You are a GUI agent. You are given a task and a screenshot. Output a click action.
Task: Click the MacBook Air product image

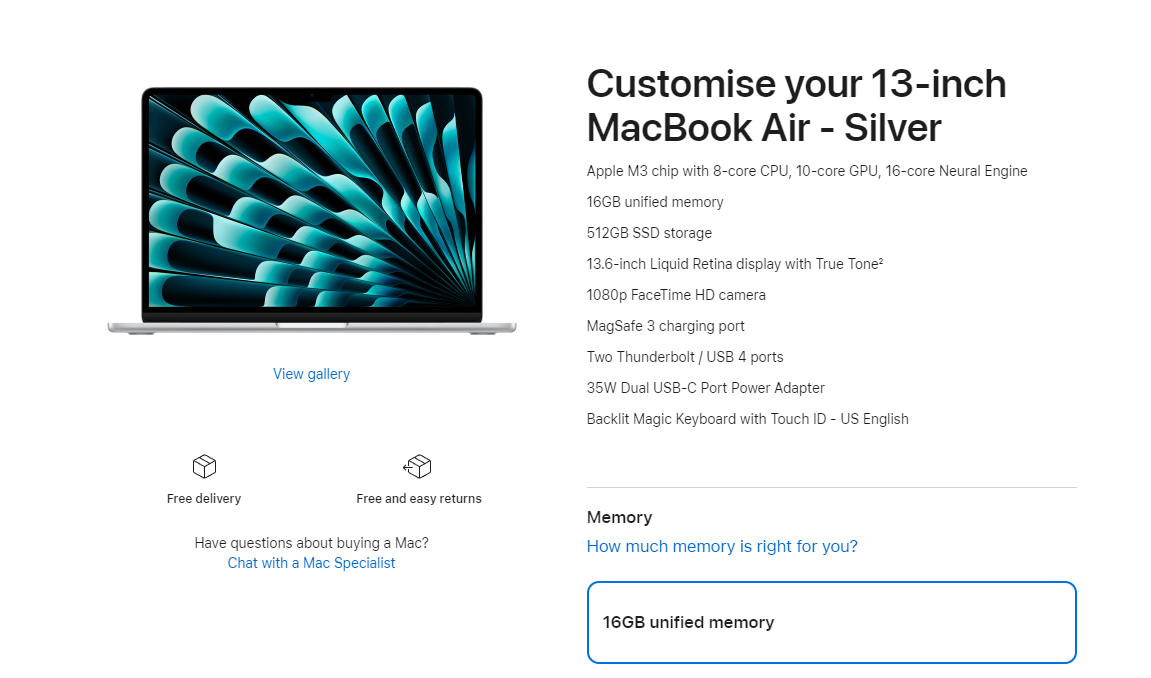pos(312,211)
